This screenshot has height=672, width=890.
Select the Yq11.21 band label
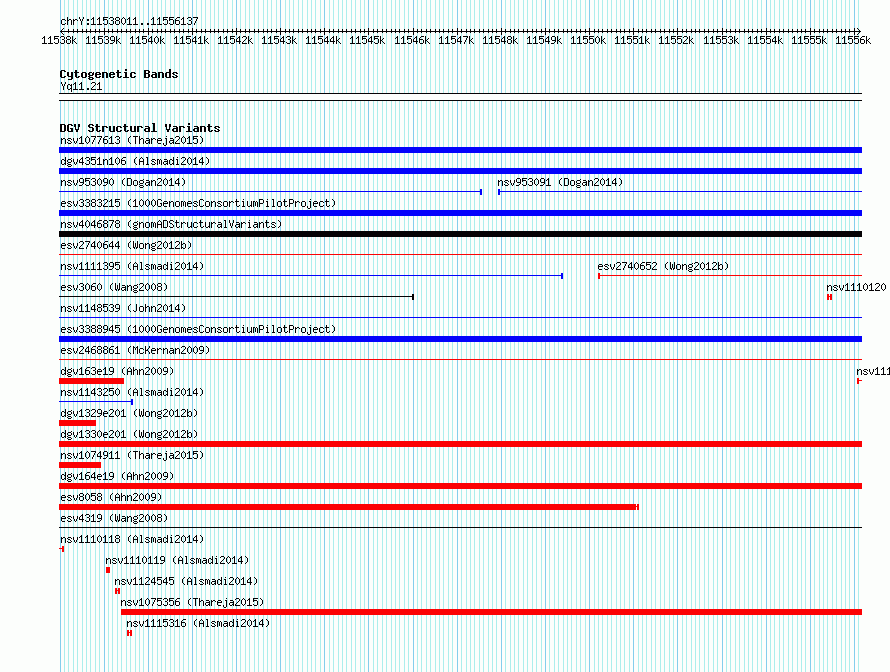coord(81,86)
